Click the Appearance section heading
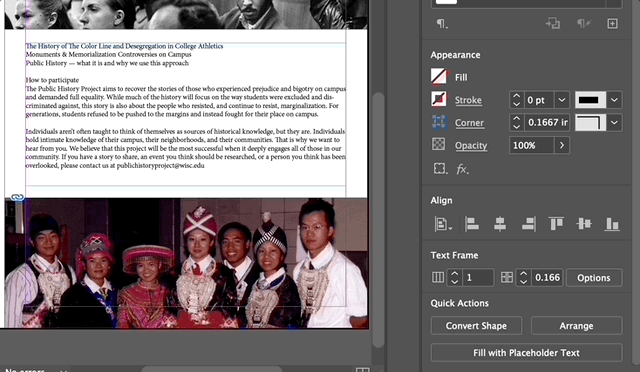The height and width of the screenshot is (372, 640). 455,55
